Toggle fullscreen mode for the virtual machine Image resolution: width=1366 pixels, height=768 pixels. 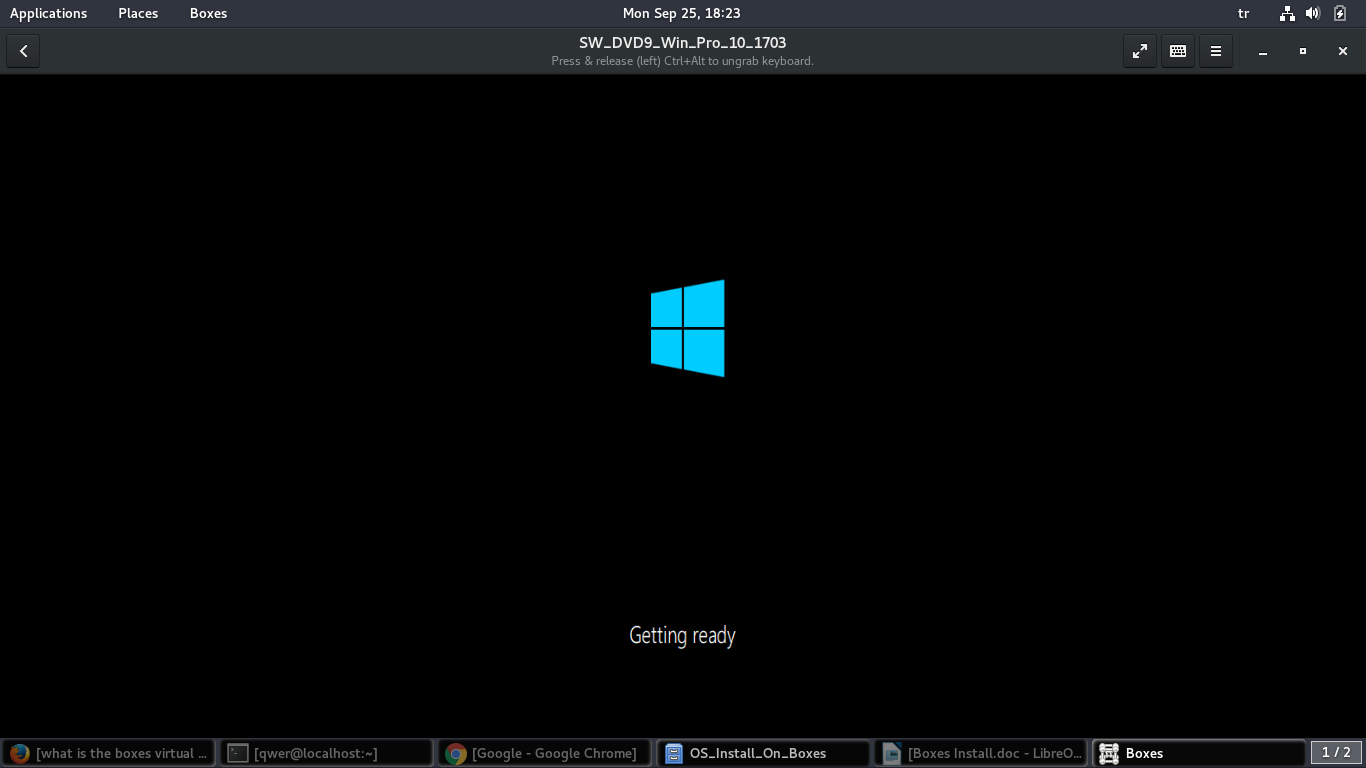[1139, 51]
